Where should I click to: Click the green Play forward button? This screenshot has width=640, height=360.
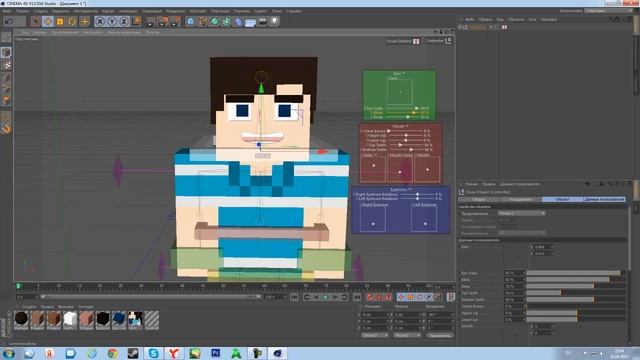[x=326, y=297]
